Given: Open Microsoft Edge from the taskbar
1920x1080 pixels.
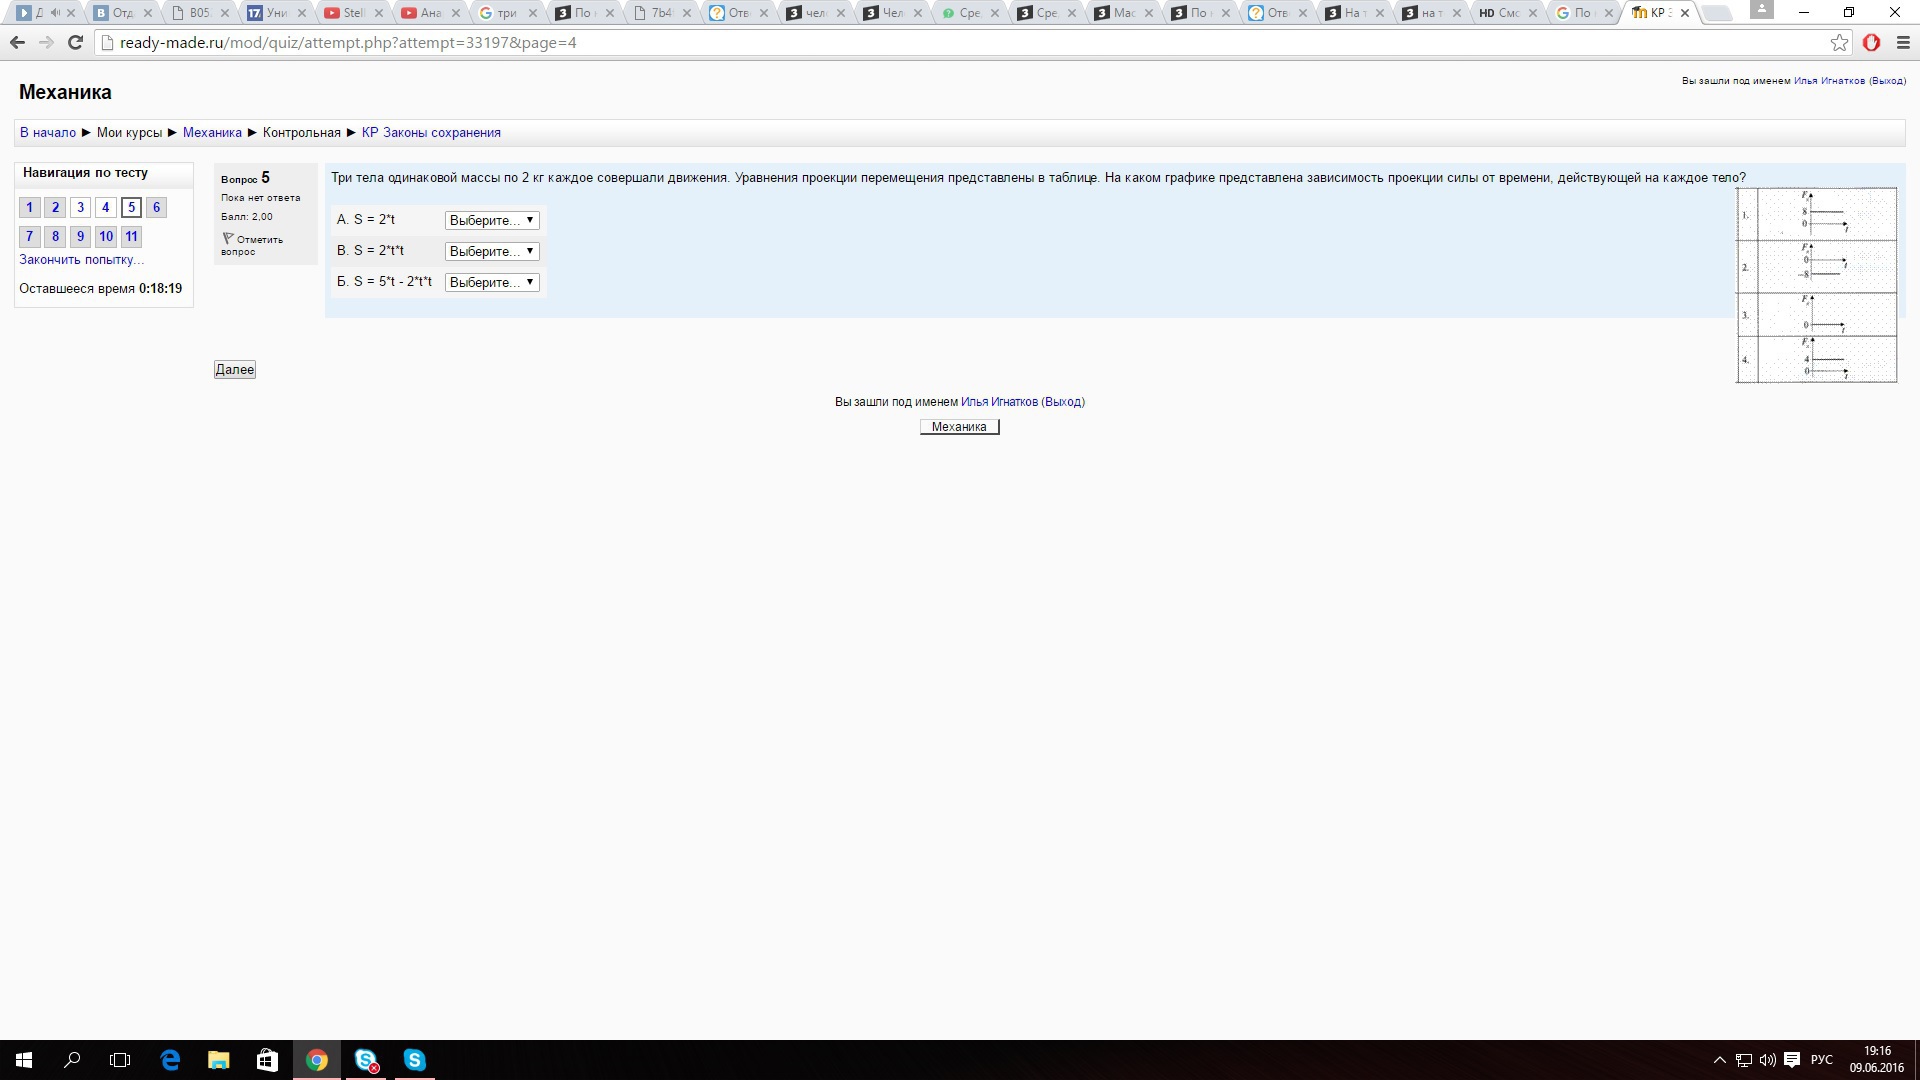Looking at the screenshot, I should 170,1060.
